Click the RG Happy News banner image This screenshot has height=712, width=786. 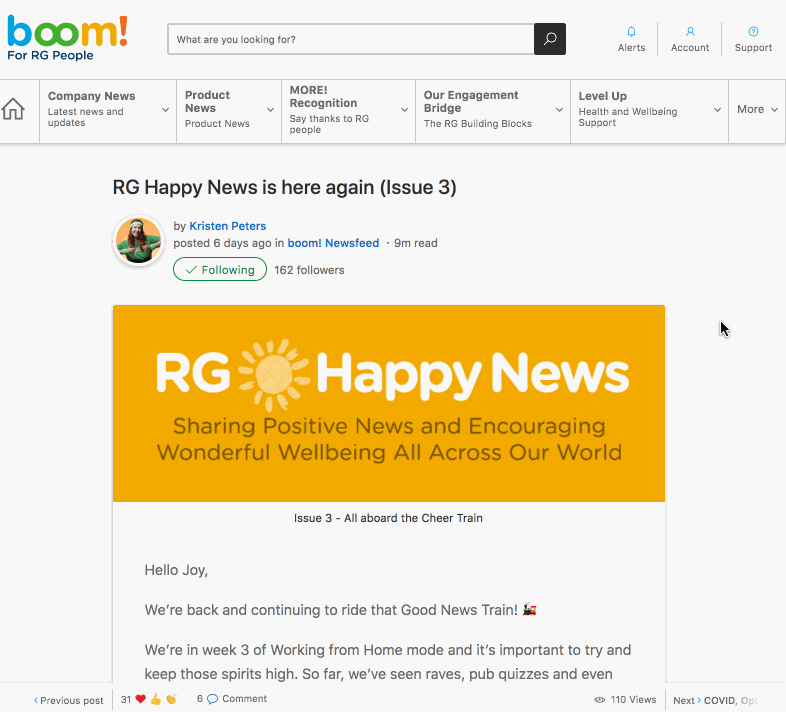pyautogui.click(x=388, y=403)
